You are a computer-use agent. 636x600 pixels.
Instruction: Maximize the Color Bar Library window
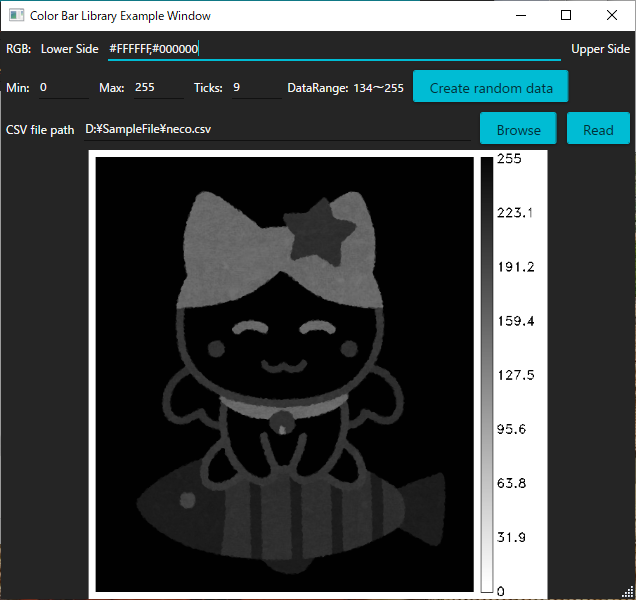[x=566, y=15]
